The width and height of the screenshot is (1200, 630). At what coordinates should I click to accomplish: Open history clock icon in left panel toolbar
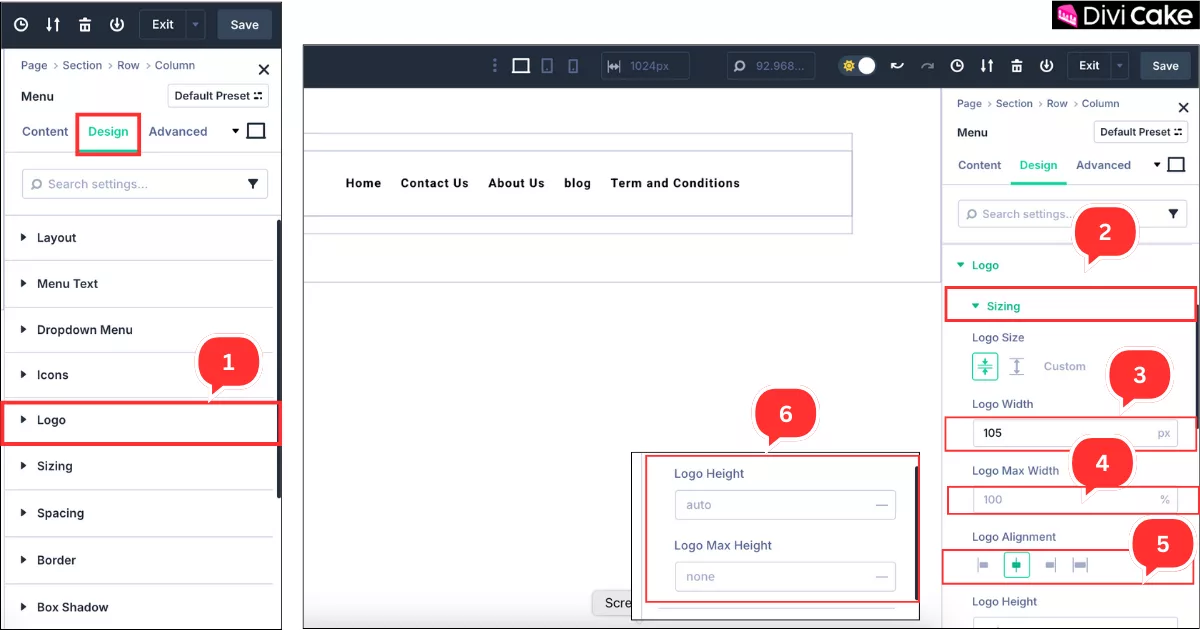[x=22, y=25]
